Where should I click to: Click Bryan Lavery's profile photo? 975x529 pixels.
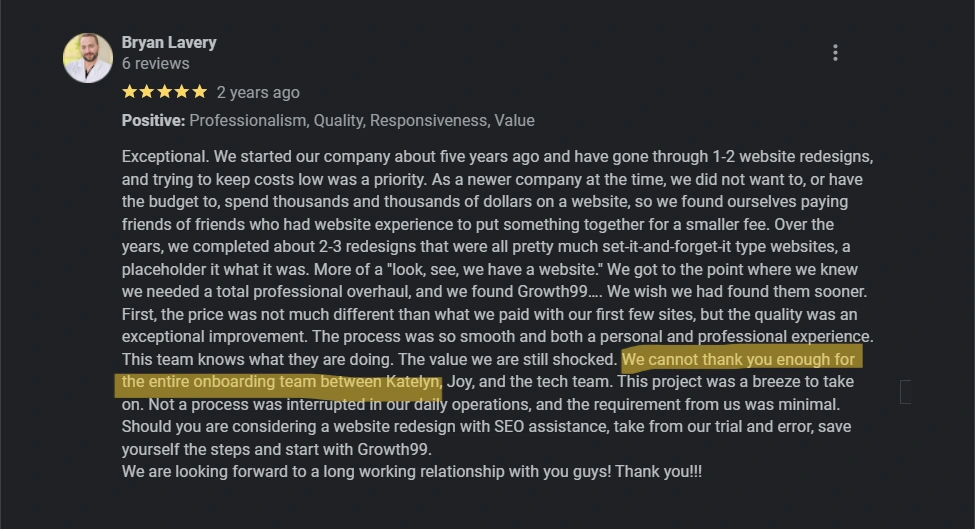pyautogui.click(x=88, y=58)
